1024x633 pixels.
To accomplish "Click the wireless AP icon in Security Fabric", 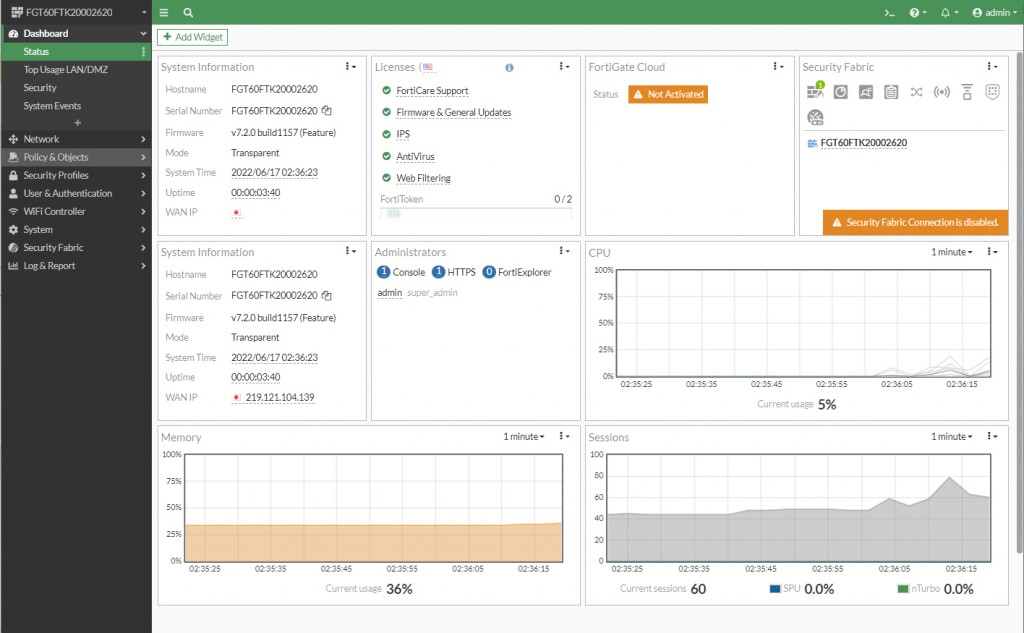I will (x=941, y=92).
